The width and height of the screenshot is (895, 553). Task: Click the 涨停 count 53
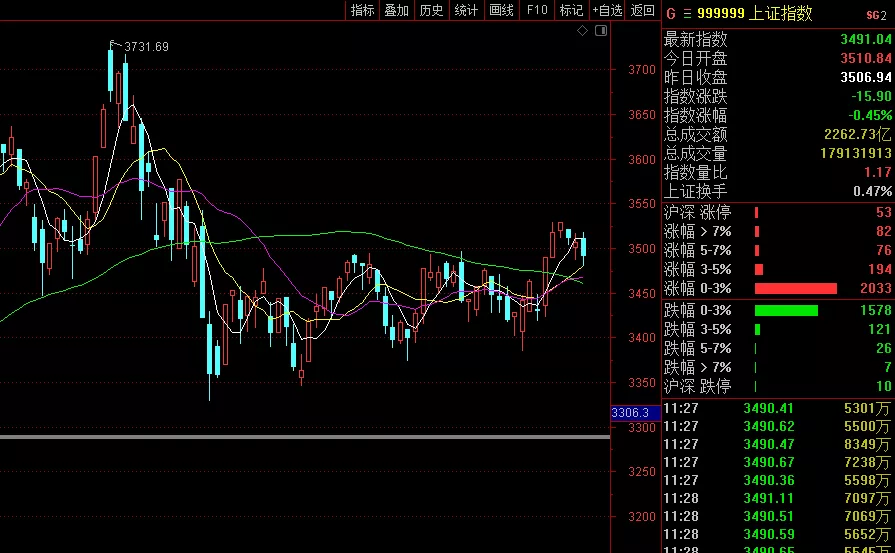(x=884, y=213)
